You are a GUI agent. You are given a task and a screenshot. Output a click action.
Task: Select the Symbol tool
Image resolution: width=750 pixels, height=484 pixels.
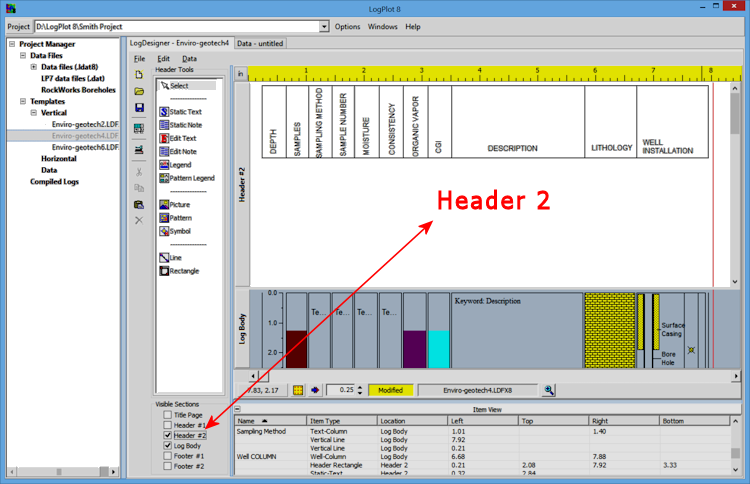(180, 231)
